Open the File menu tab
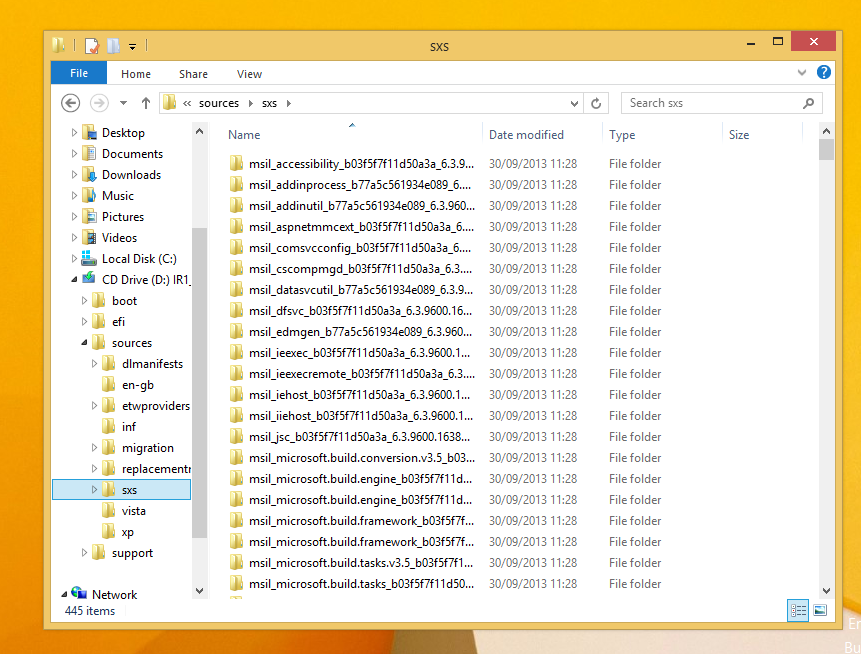The image size is (861, 654). pos(79,73)
